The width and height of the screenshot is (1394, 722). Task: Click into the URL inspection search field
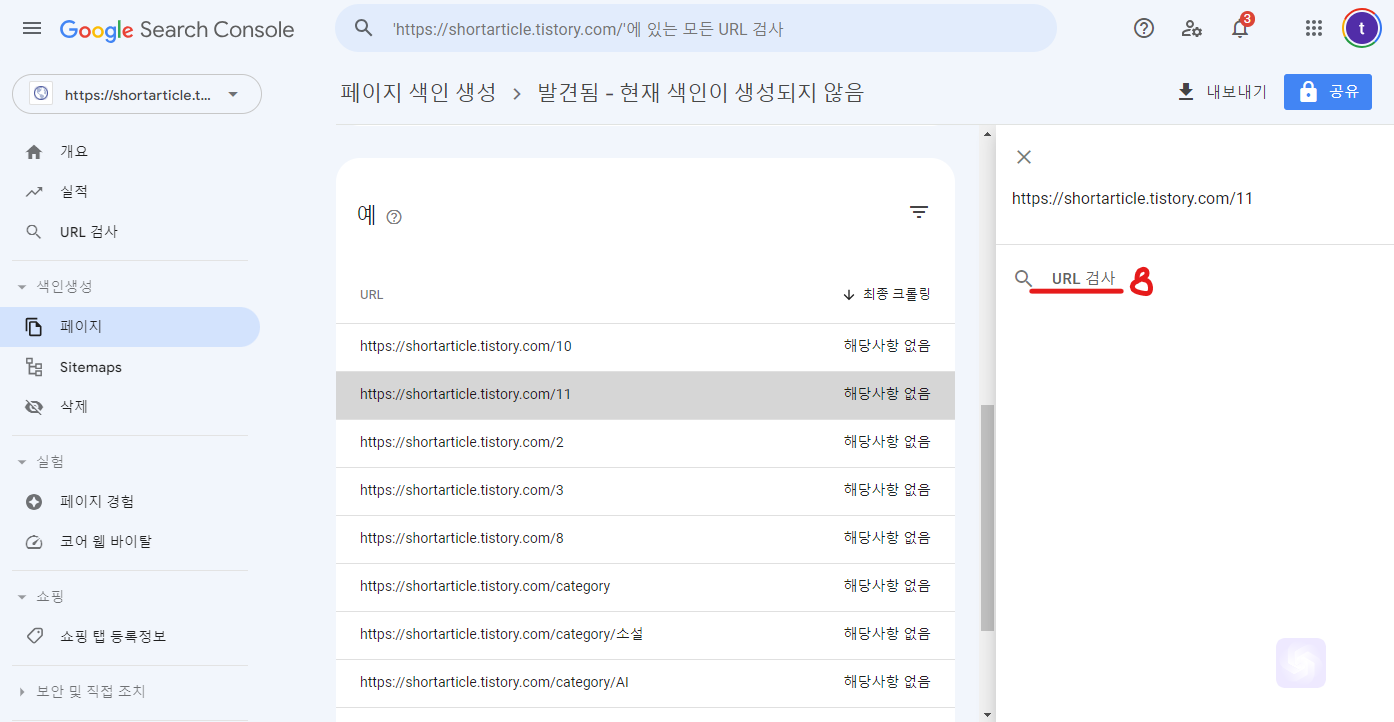pos(695,28)
